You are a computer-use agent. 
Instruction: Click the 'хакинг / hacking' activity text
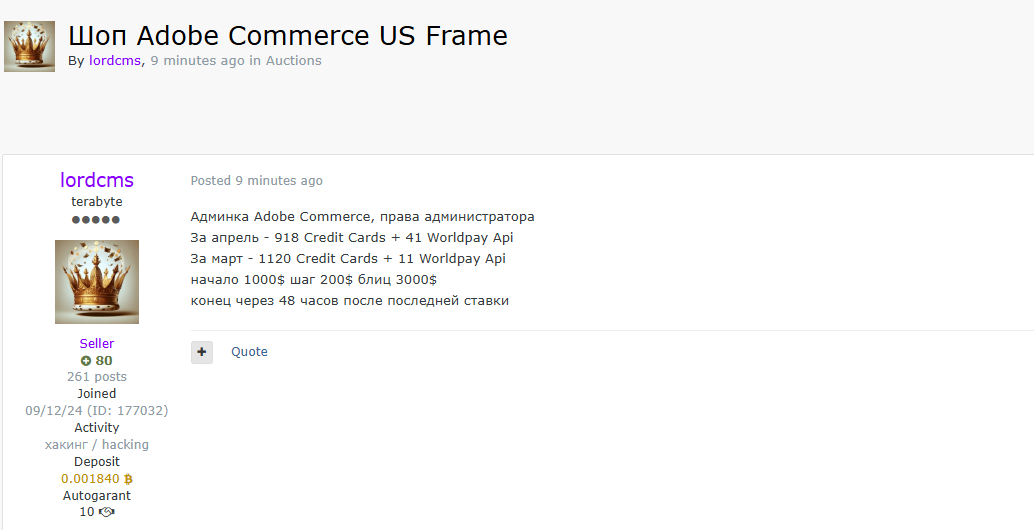pyautogui.click(x=97, y=445)
